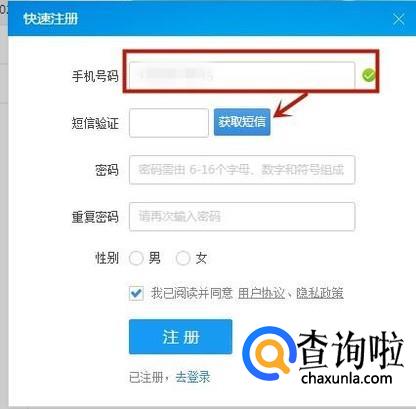This screenshot has width=416, height=409.
Task: Focus the 密码 password field
Action: tap(242, 170)
